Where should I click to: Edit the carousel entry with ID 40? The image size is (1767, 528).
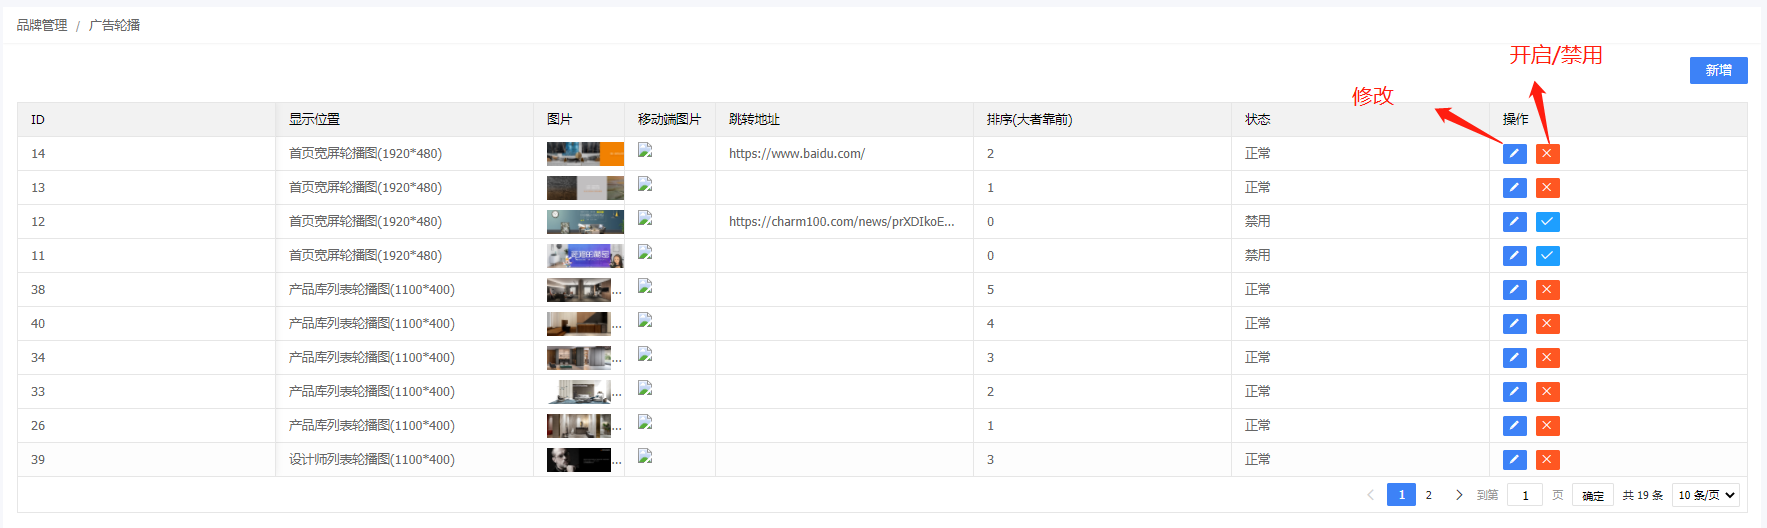[1514, 324]
